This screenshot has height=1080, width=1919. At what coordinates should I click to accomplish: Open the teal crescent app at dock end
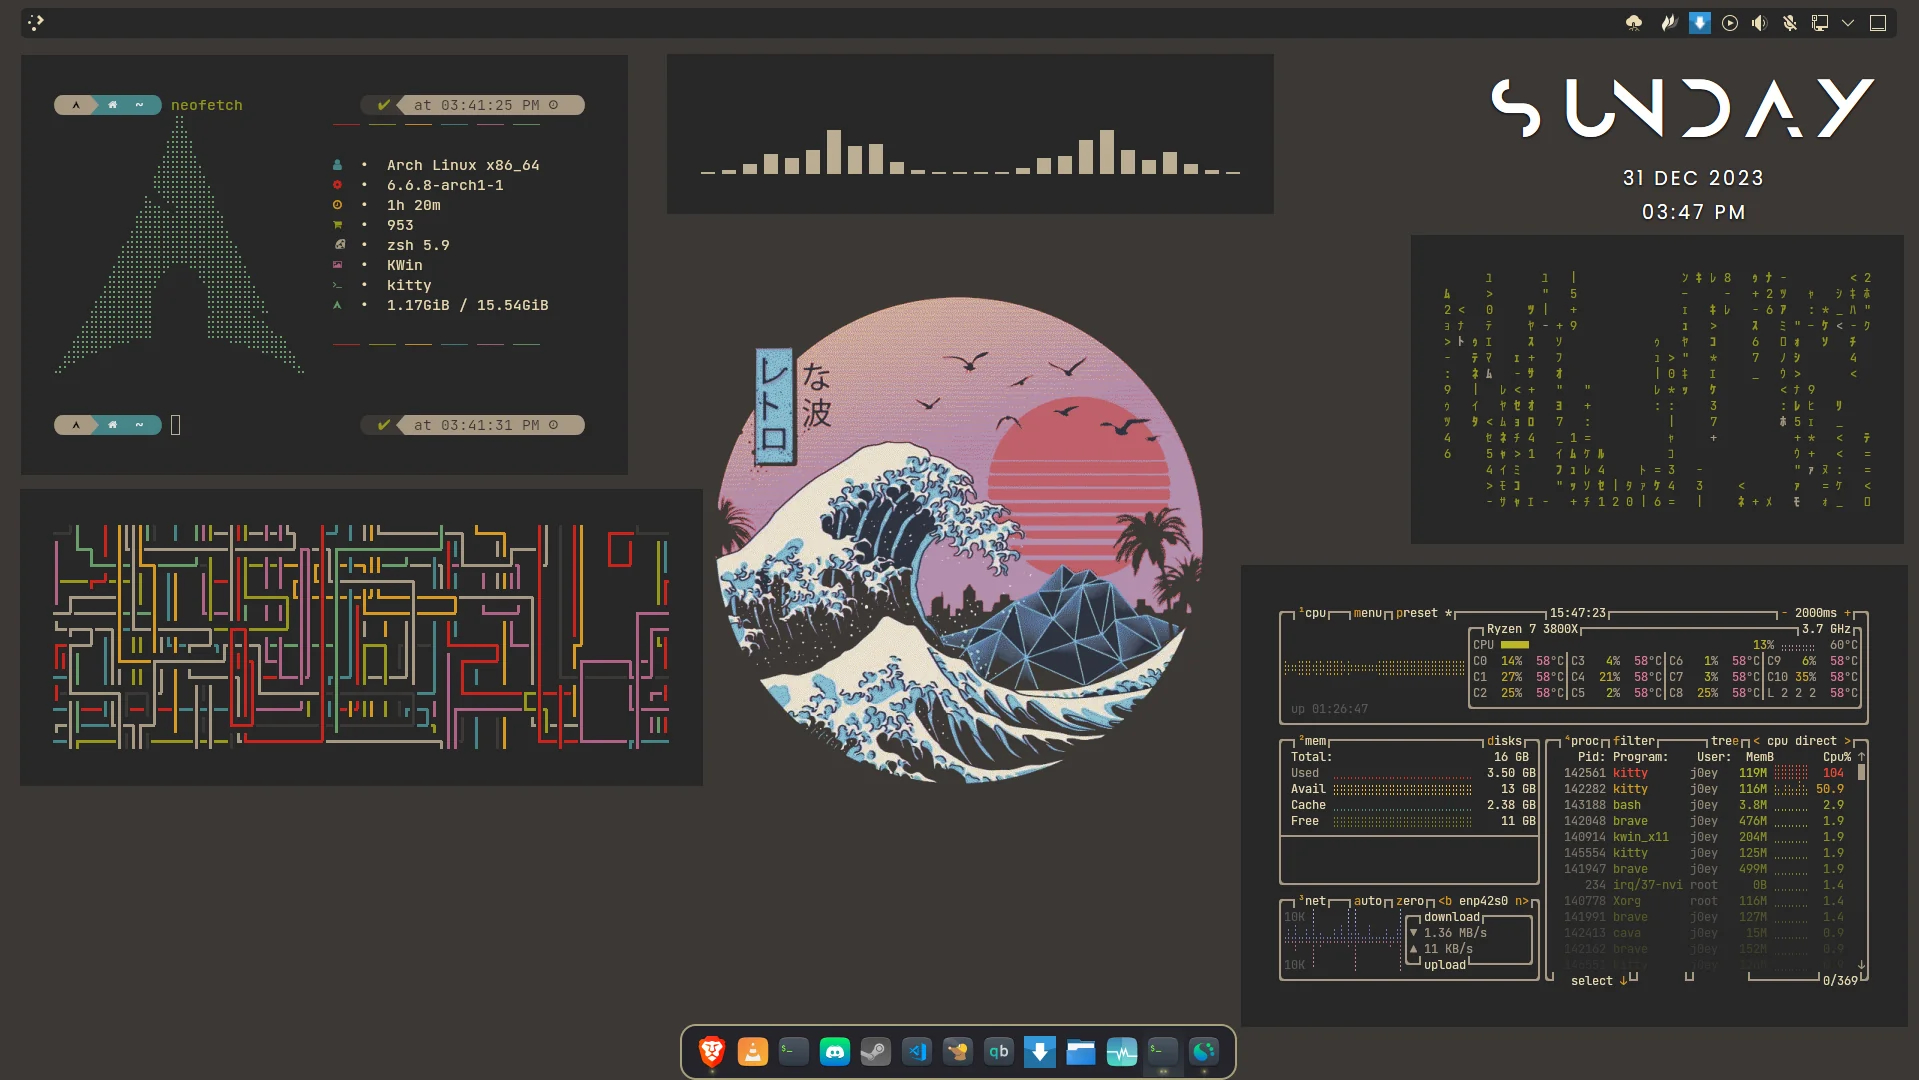tap(1203, 1052)
